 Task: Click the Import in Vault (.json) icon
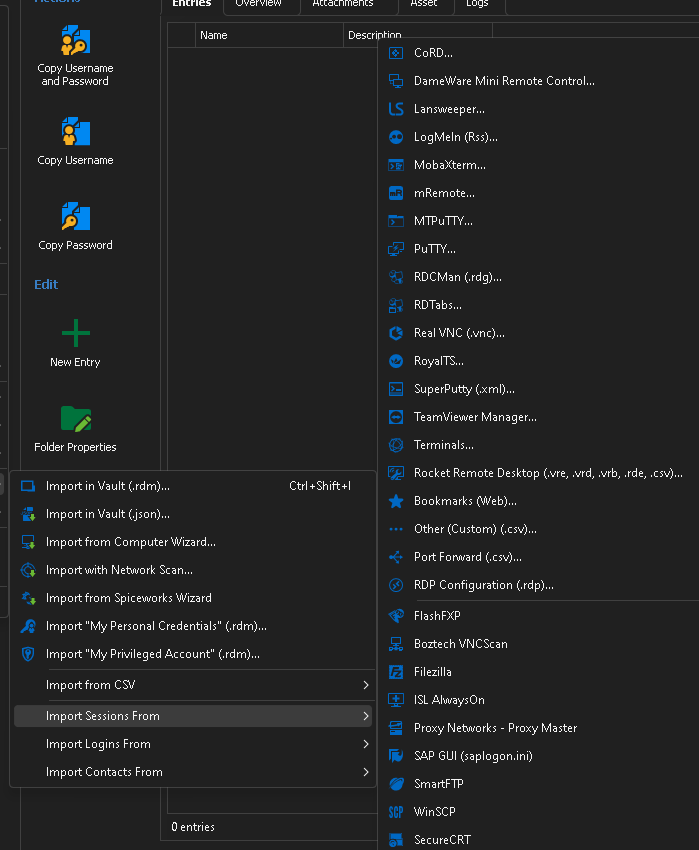(28, 514)
